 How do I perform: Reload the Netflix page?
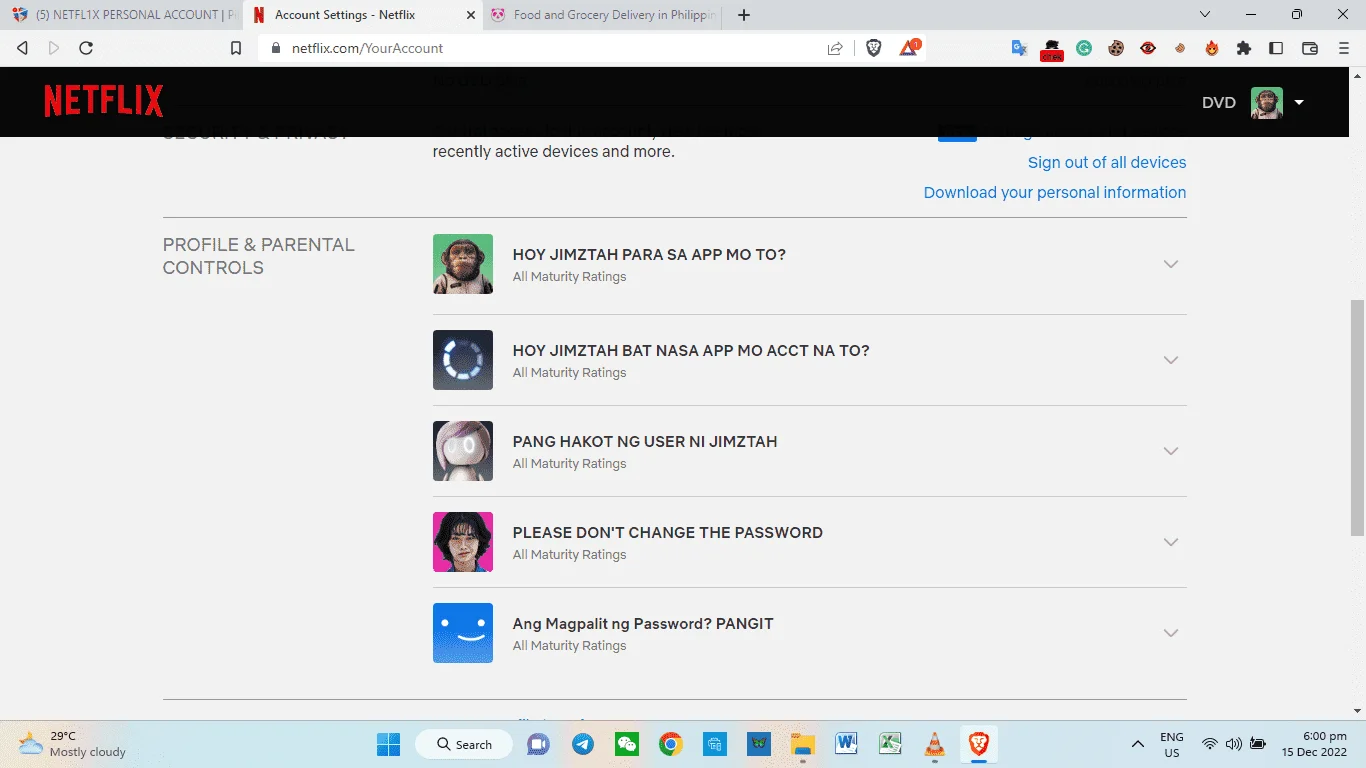(x=86, y=48)
